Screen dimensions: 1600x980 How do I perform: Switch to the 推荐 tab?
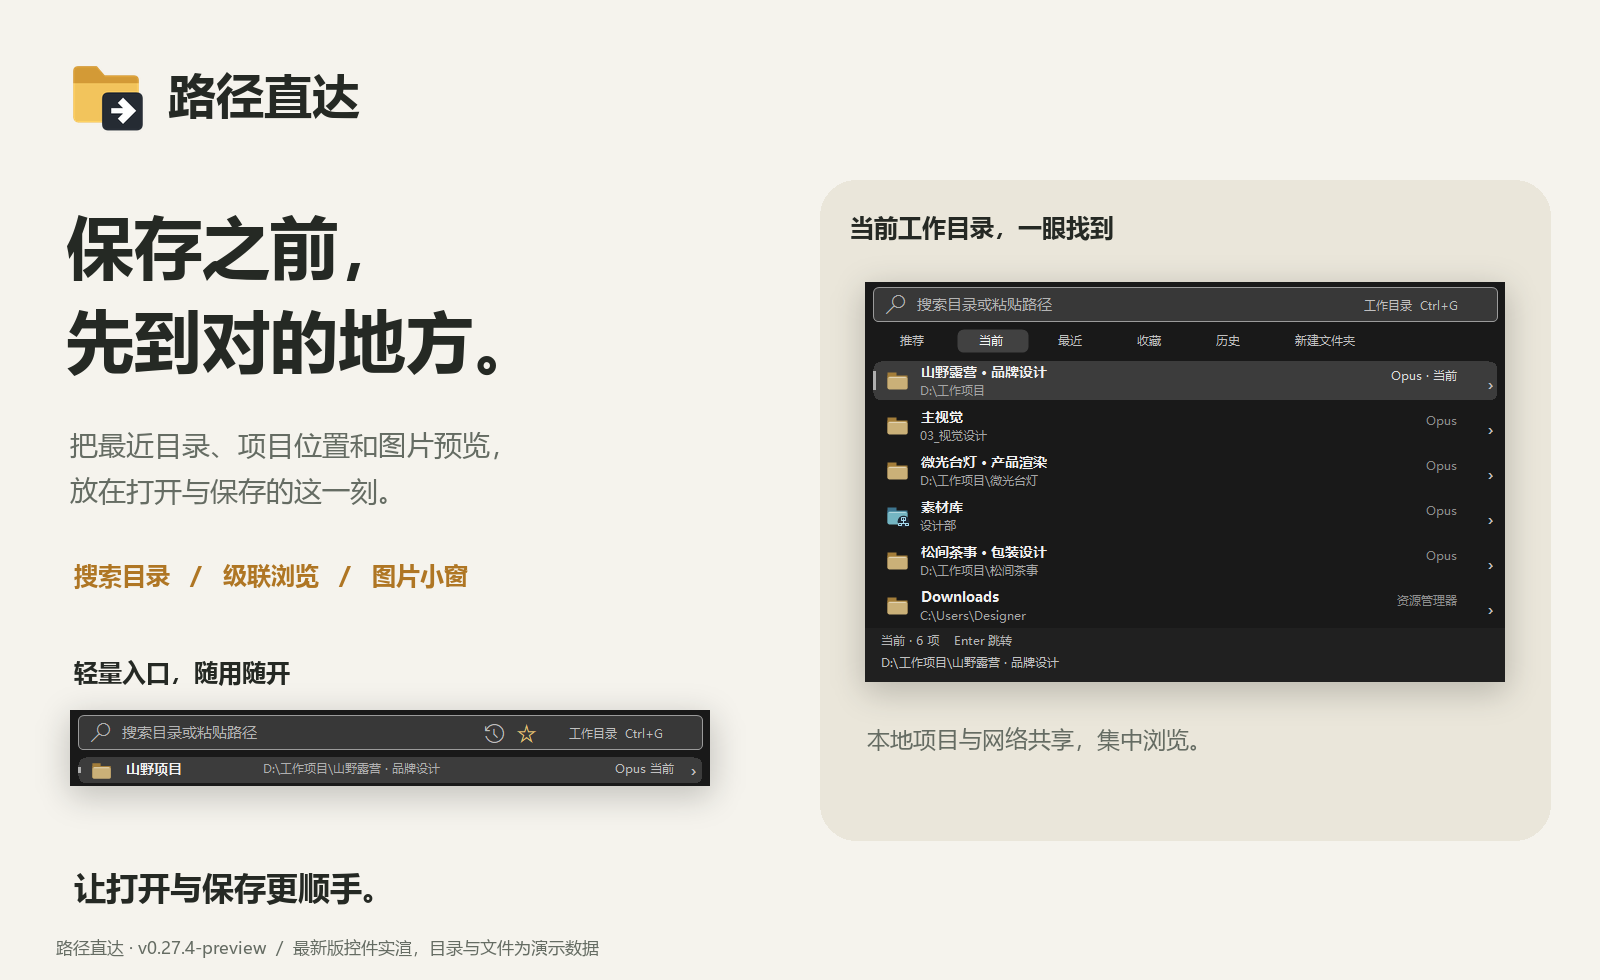912,341
